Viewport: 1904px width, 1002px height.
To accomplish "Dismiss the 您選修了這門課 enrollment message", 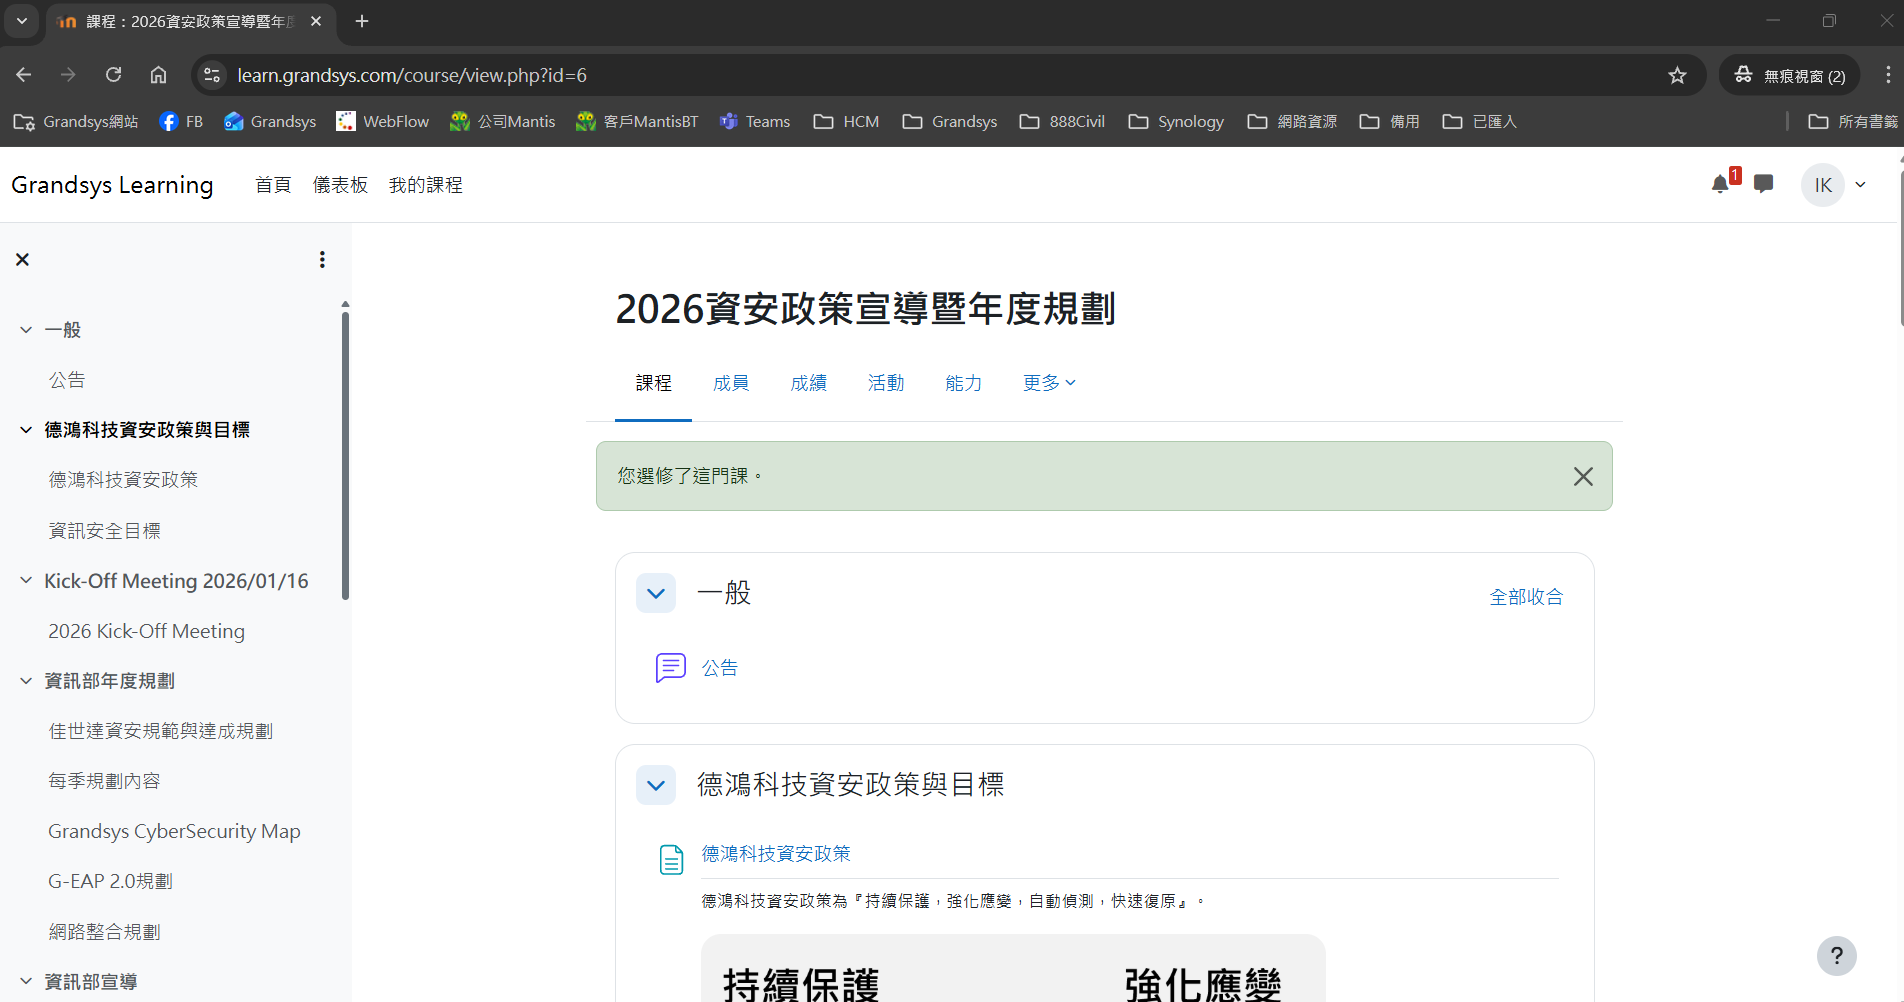I will pyautogui.click(x=1583, y=476).
